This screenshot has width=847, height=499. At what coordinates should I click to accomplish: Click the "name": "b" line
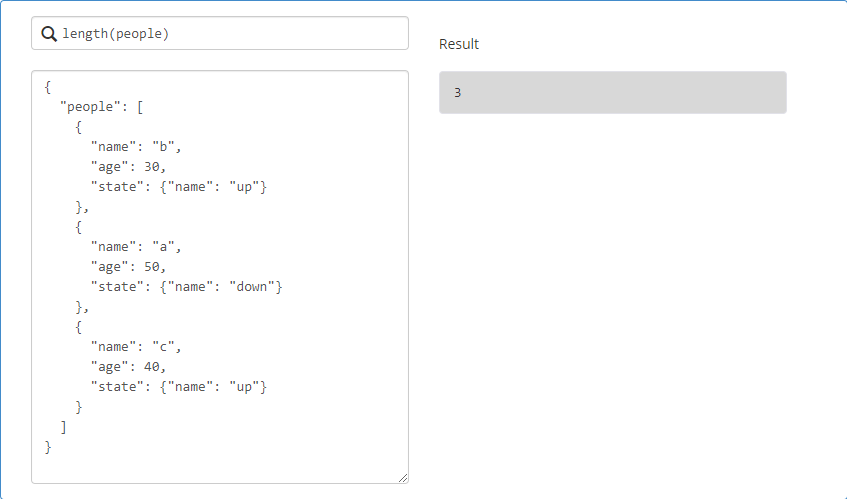point(136,147)
